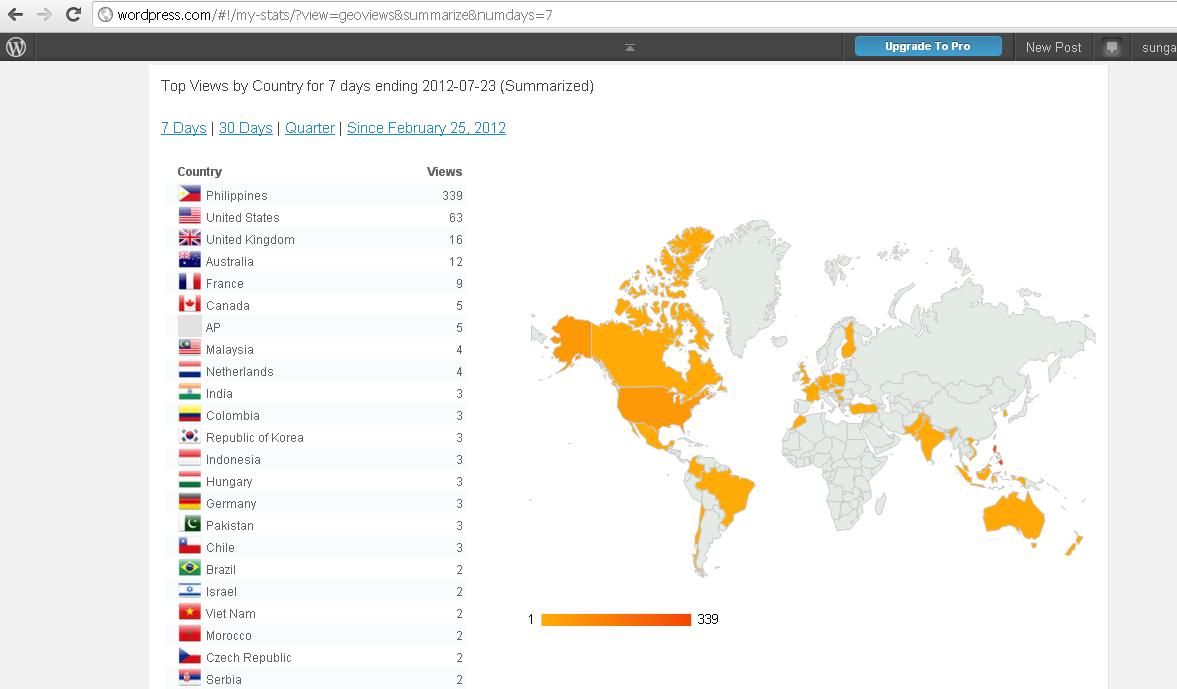
Task: Click the Upgrade To Pro button
Action: 927,47
